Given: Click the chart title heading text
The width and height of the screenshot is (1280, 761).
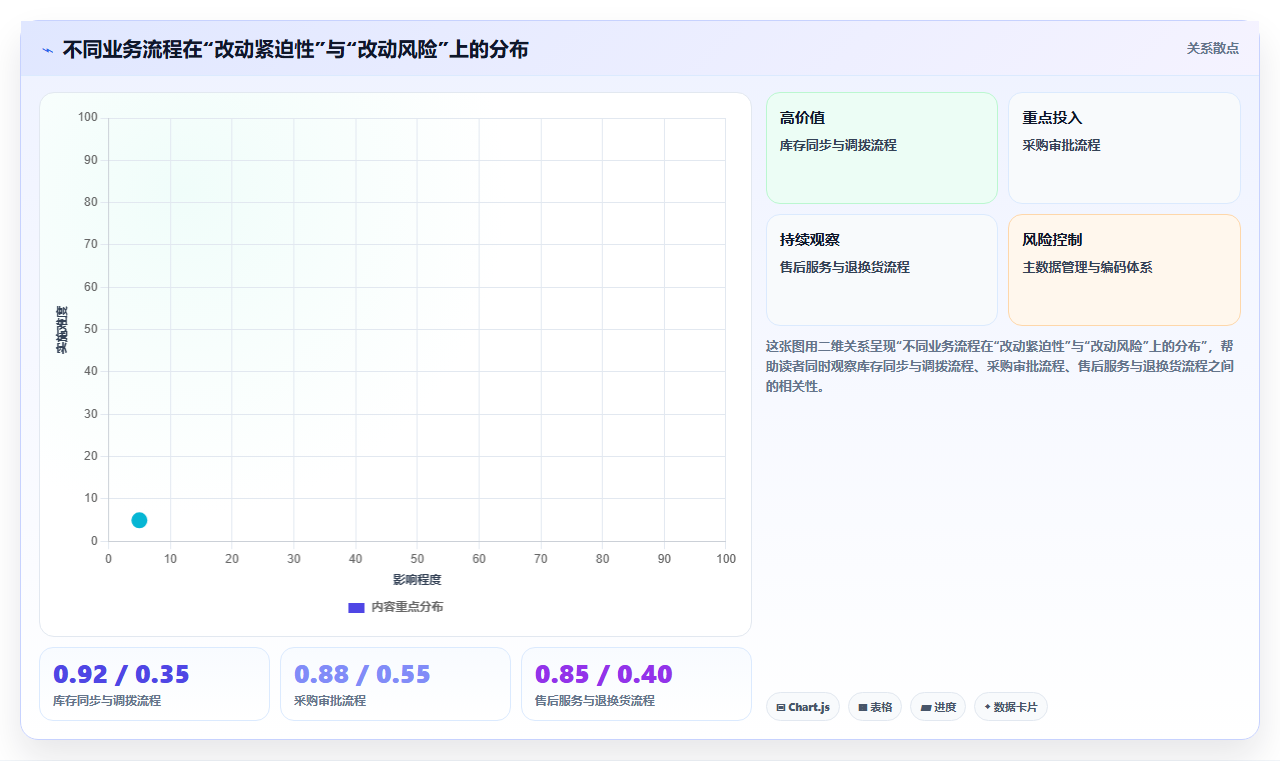Looking at the screenshot, I should point(295,49).
